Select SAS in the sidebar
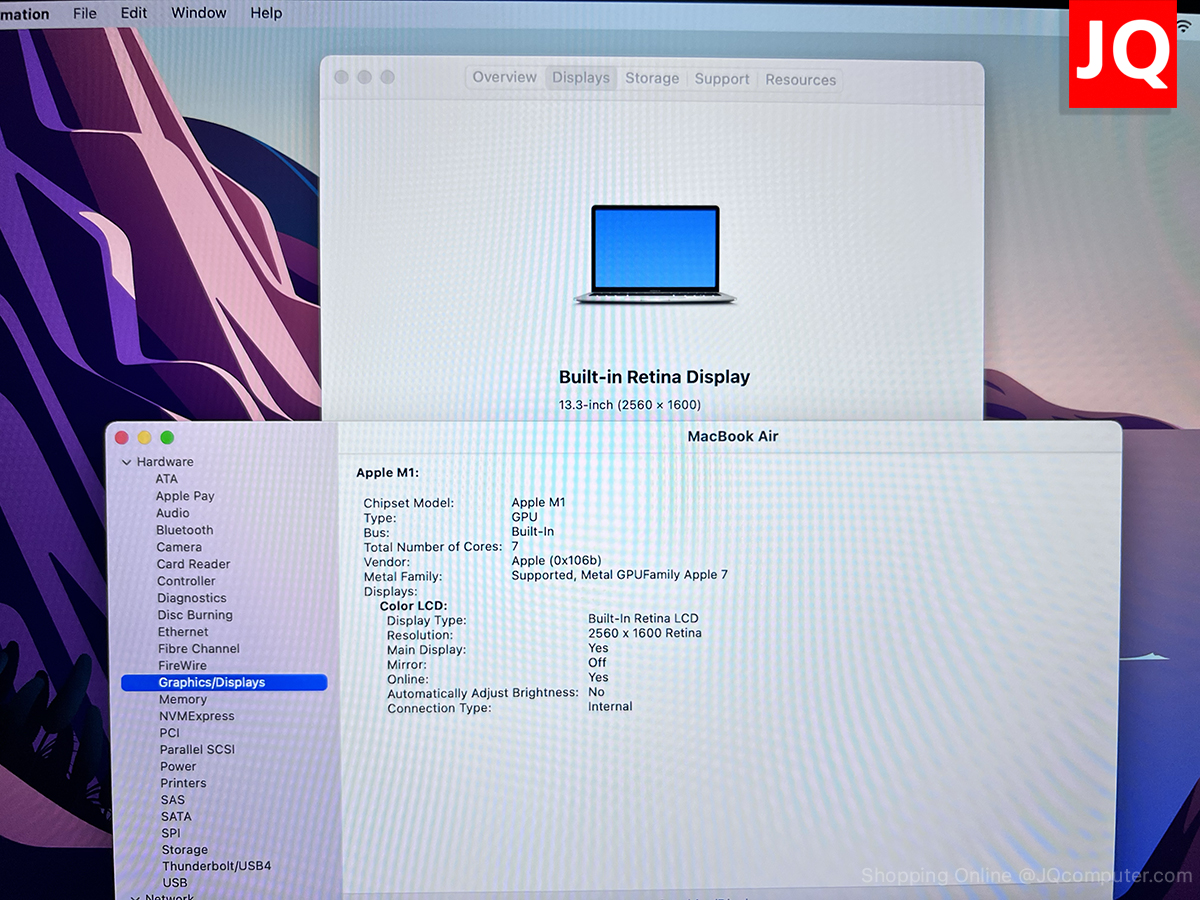 click(173, 800)
